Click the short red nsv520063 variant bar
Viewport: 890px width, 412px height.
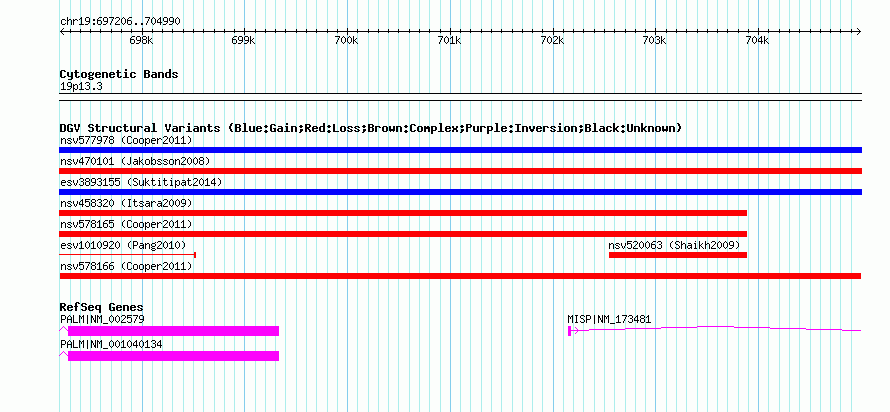click(x=678, y=255)
